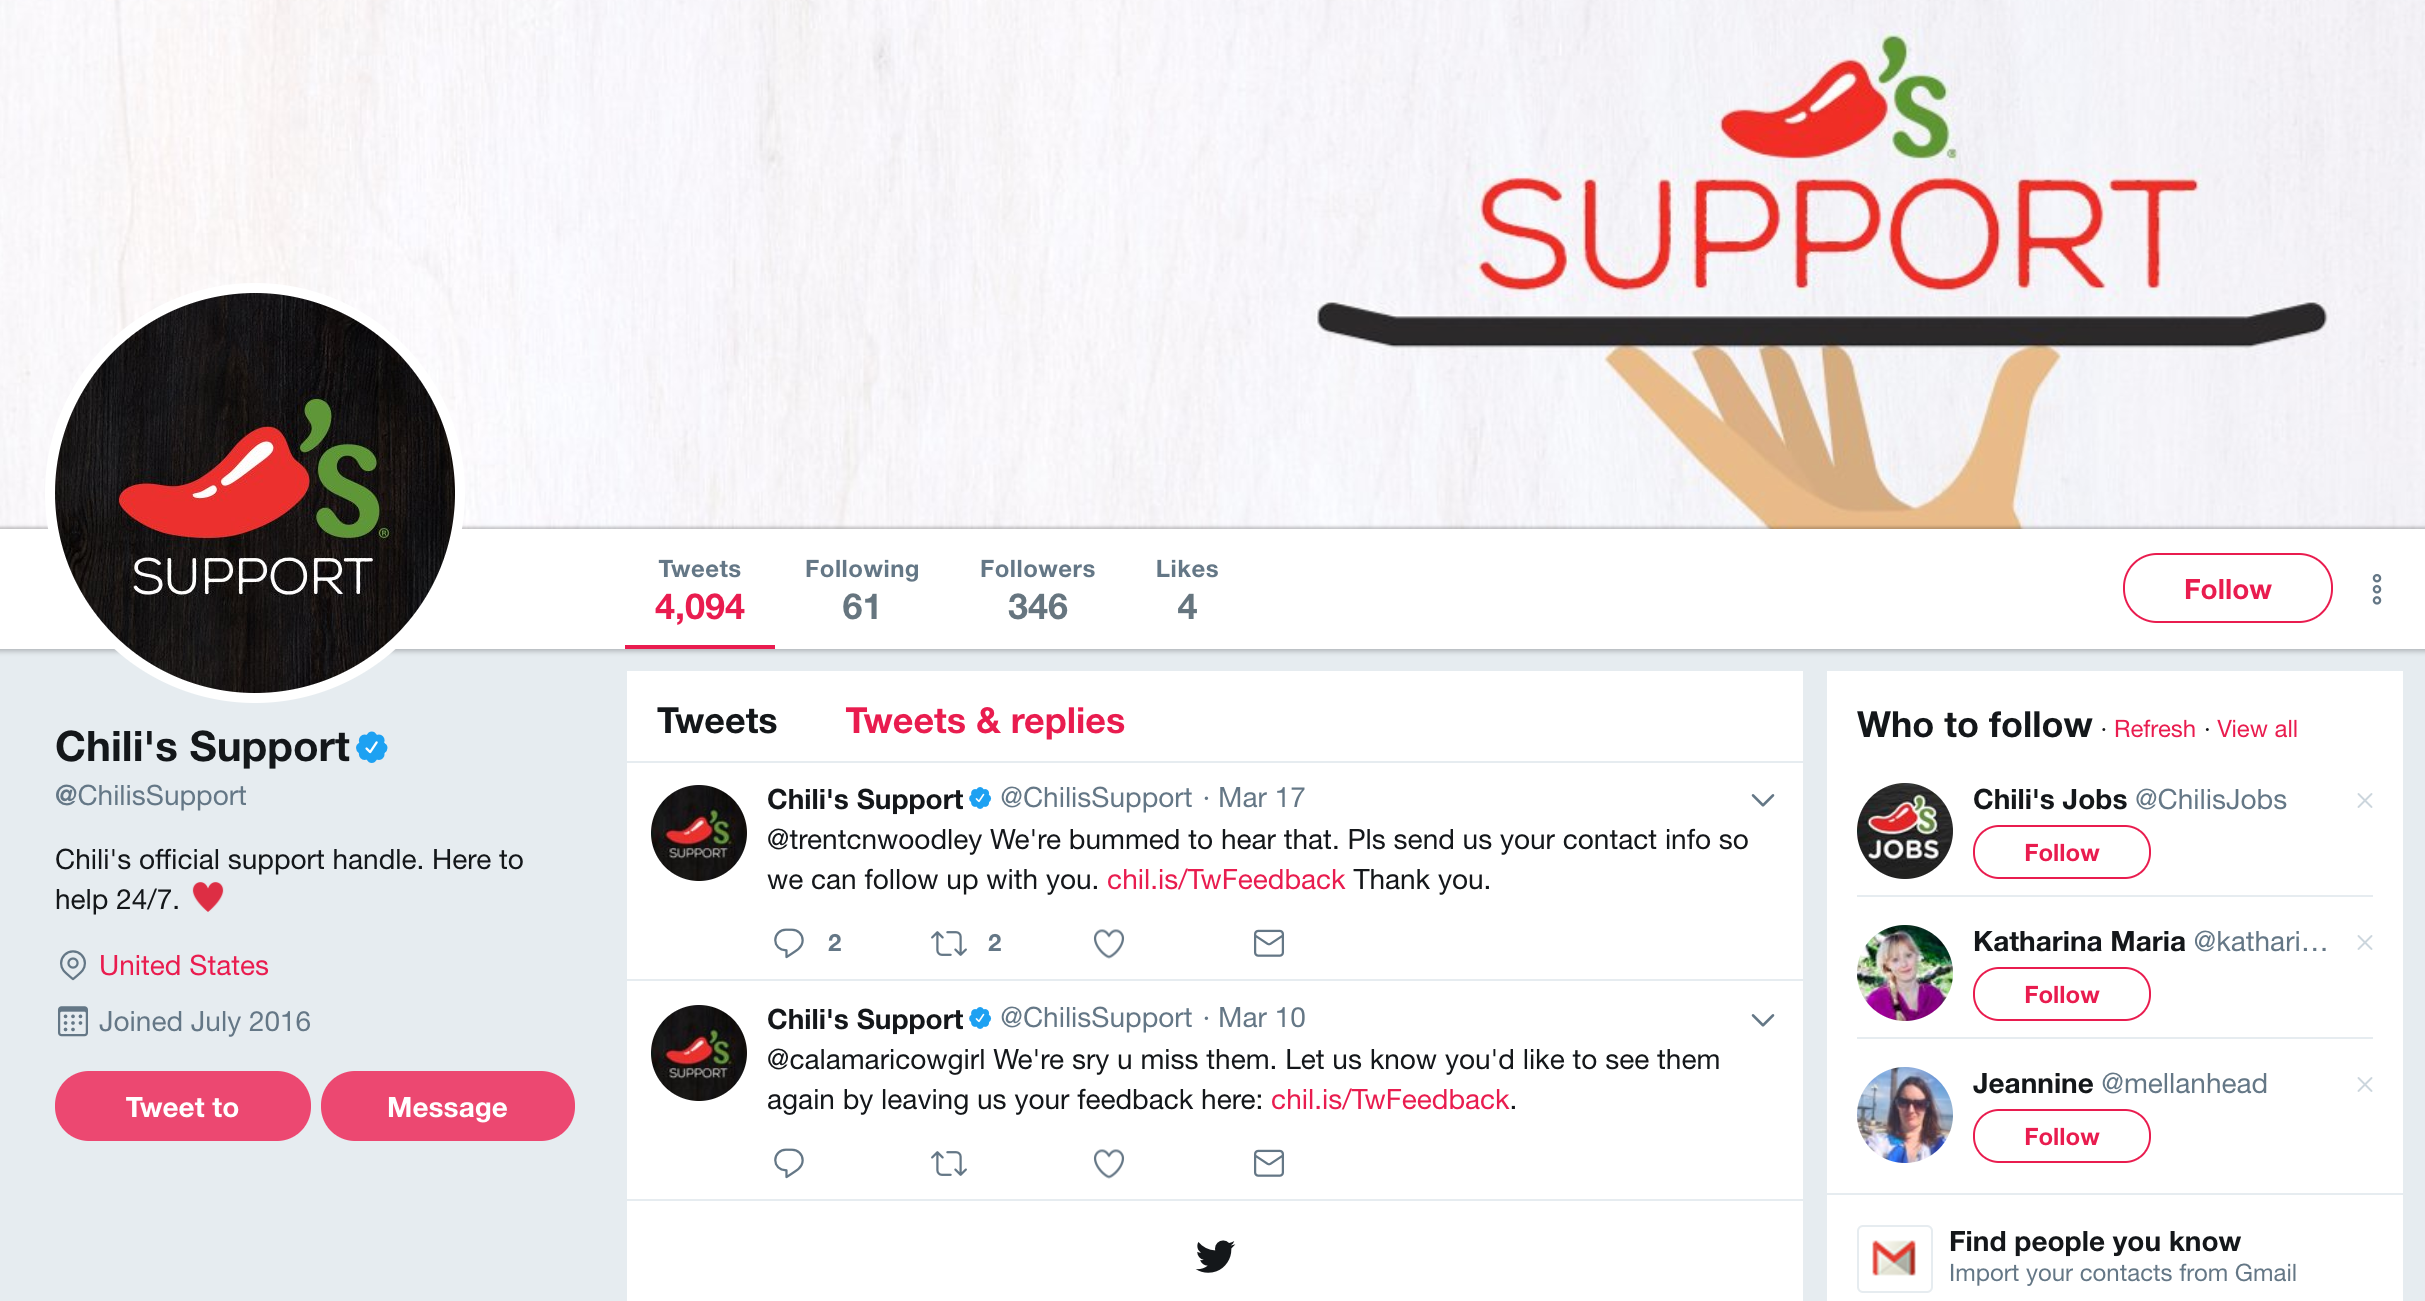Retweet the Mar 10 tweet to calamaricowgirl

pyautogui.click(x=949, y=1163)
